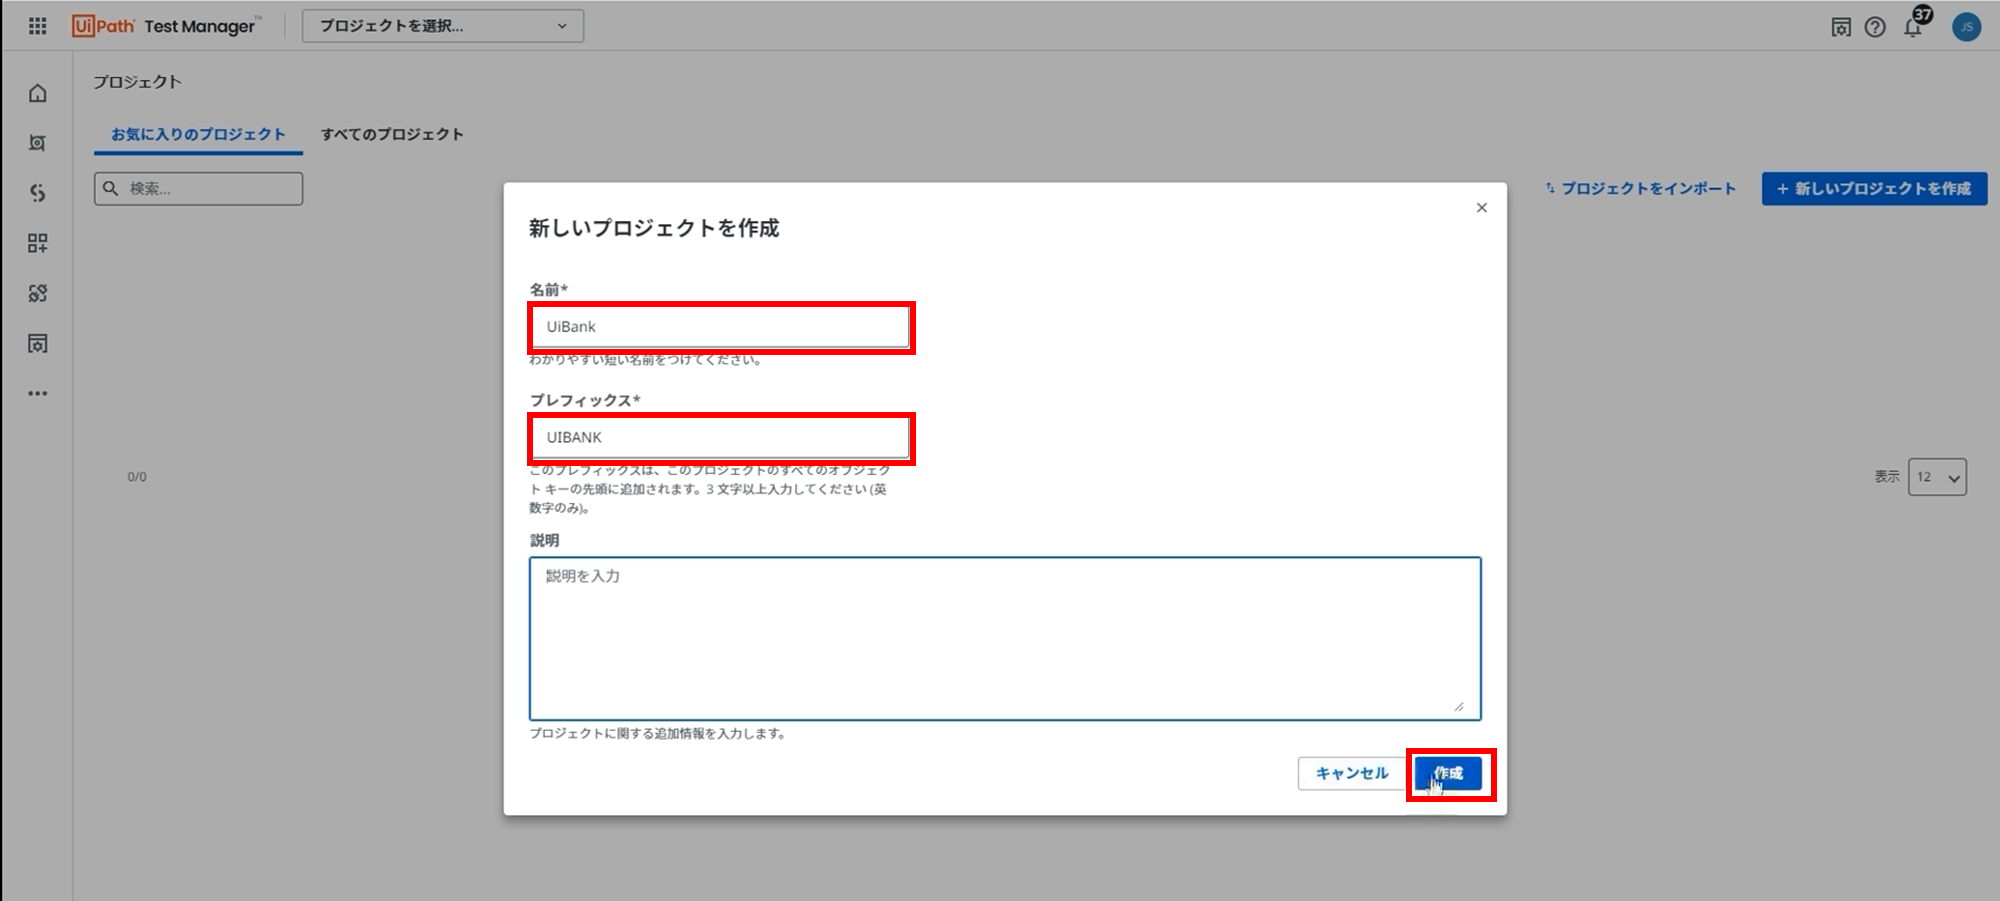
Task: Open the grid-plus sidebar icon
Action: click(38, 243)
